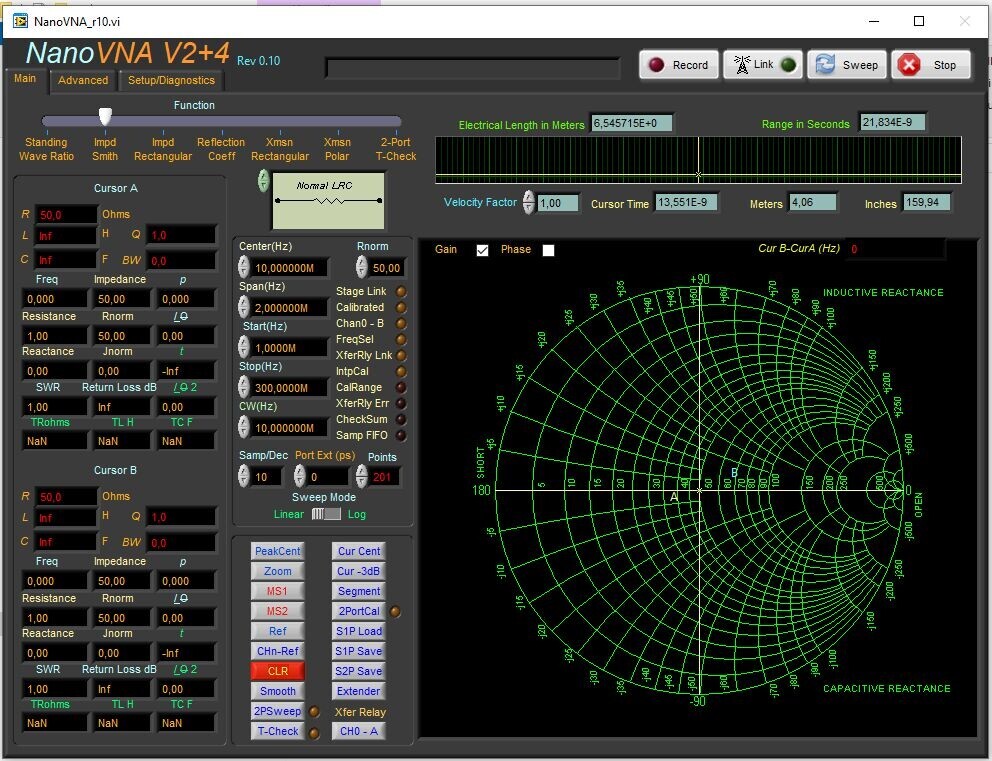992x761 pixels.
Task: Click the Function slider thumb
Action: tap(106, 116)
